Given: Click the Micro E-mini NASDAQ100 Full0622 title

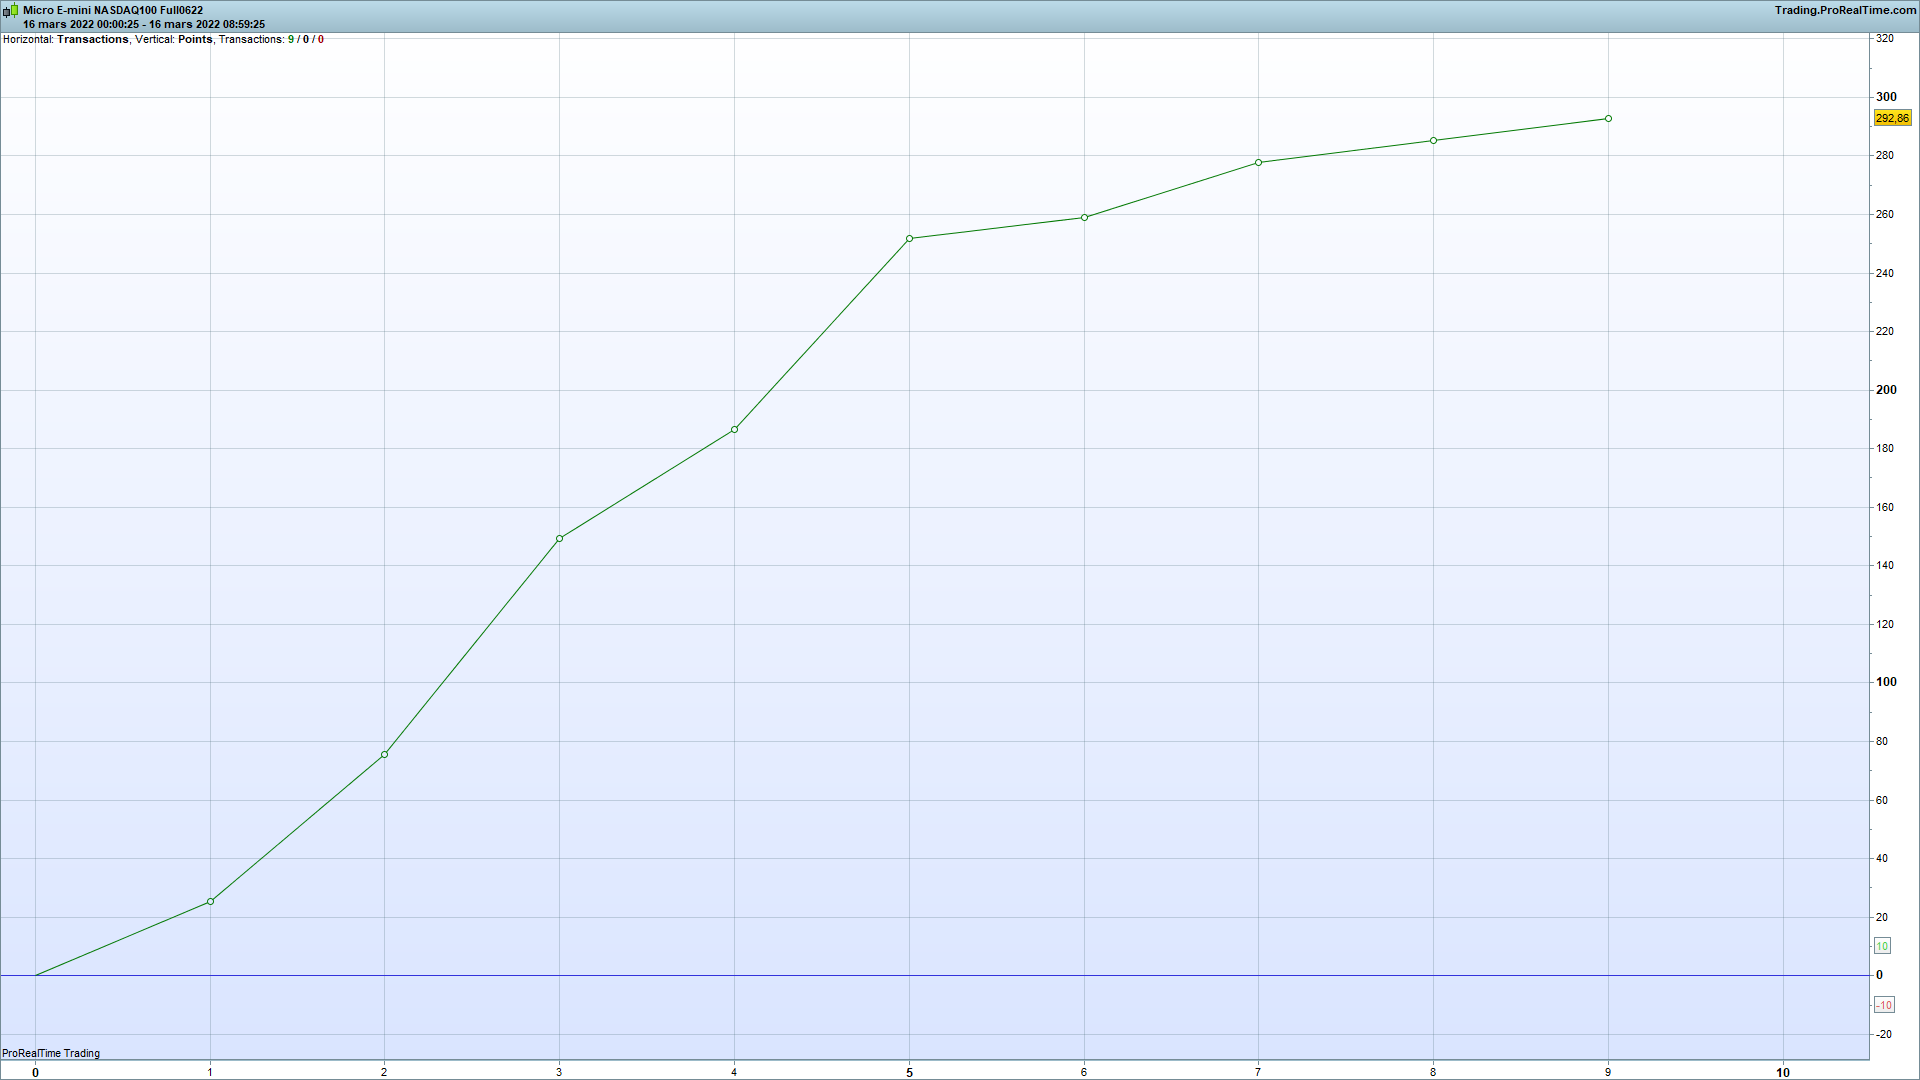Looking at the screenshot, I should click(x=113, y=10).
